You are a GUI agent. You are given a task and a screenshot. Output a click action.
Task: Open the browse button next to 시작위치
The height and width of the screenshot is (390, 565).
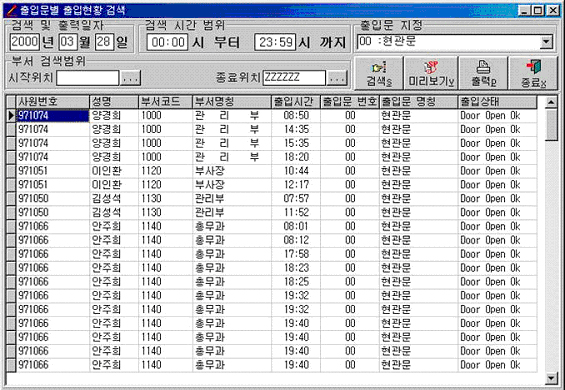[x=130, y=78]
